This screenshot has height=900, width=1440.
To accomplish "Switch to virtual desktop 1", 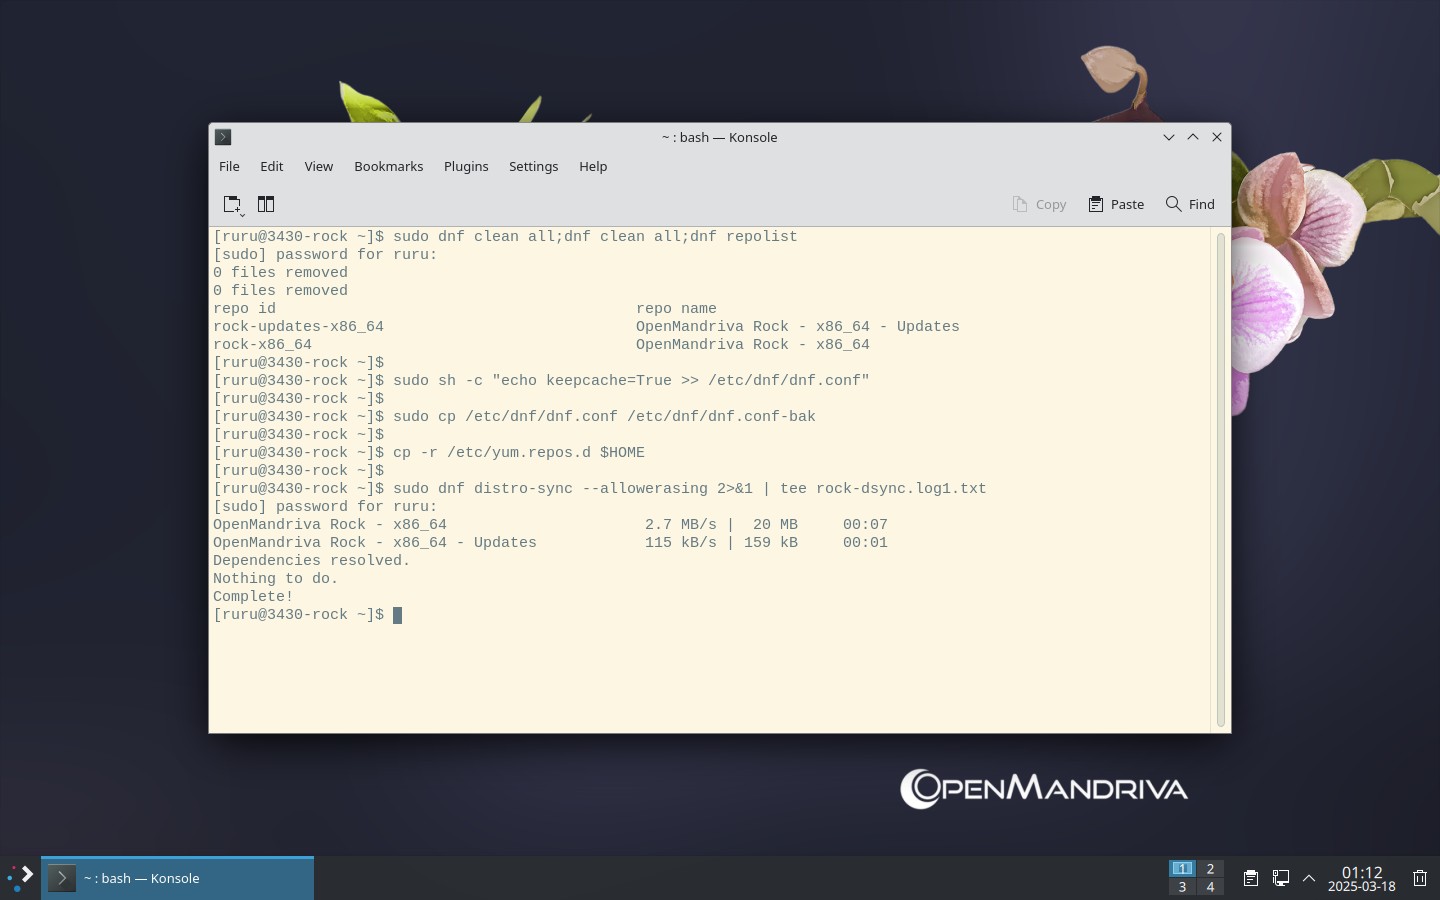I will tap(1182, 868).
